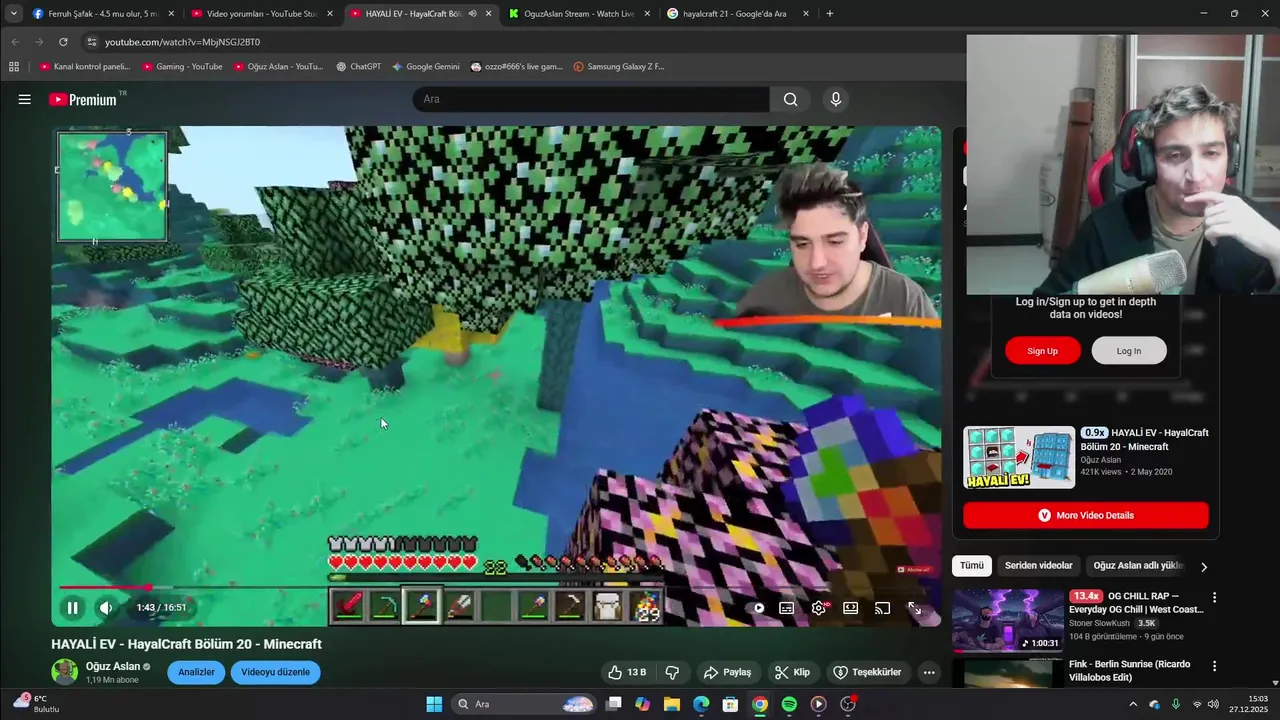Open ChatGPT bookmark

point(358,67)
